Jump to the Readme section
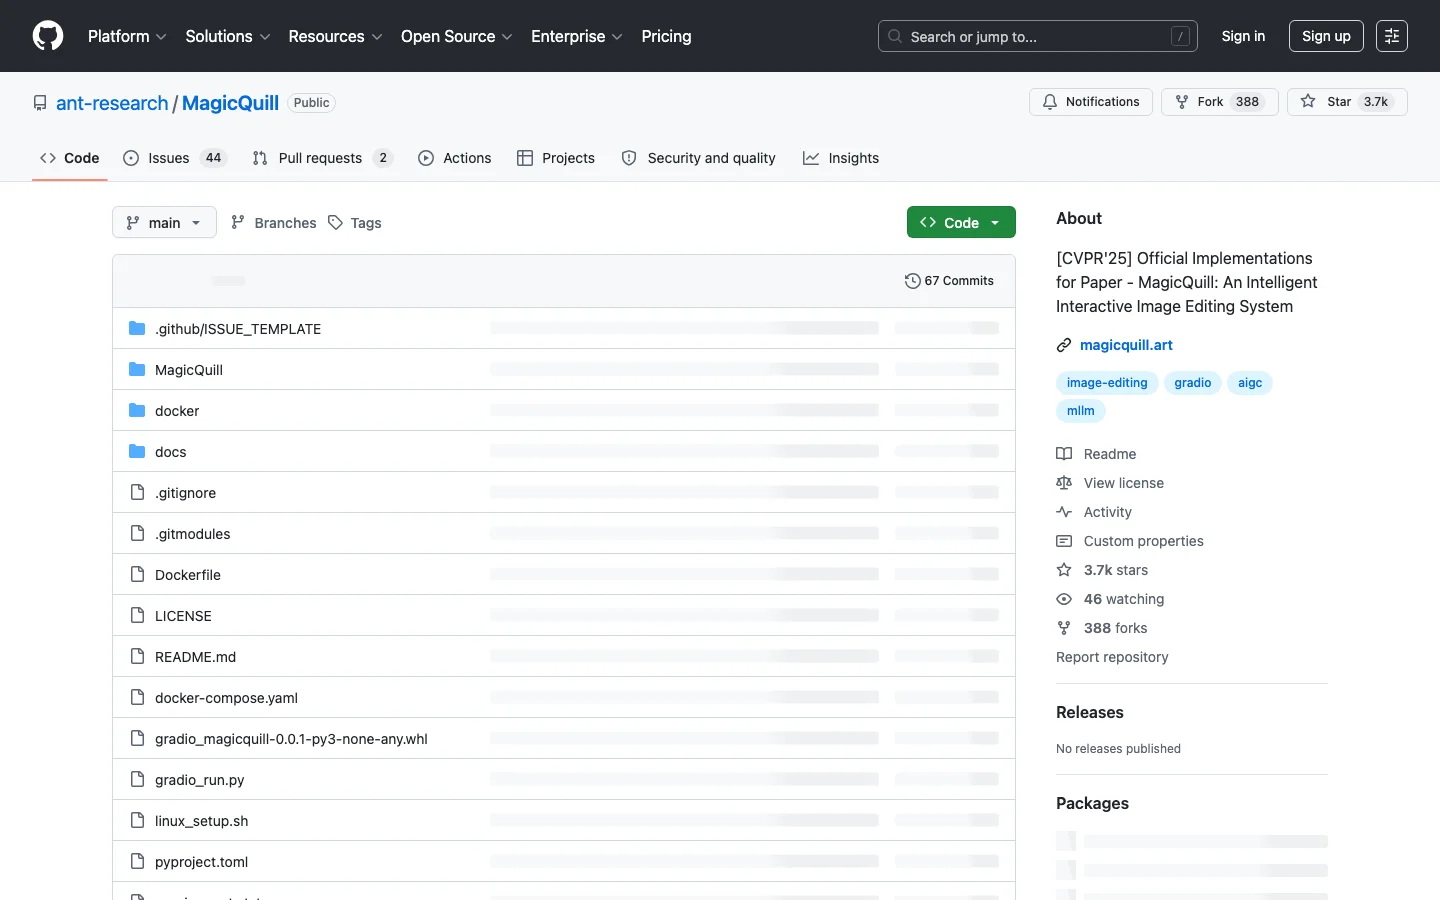Viewport: 1440px width, 900px height. (1096, 454)
